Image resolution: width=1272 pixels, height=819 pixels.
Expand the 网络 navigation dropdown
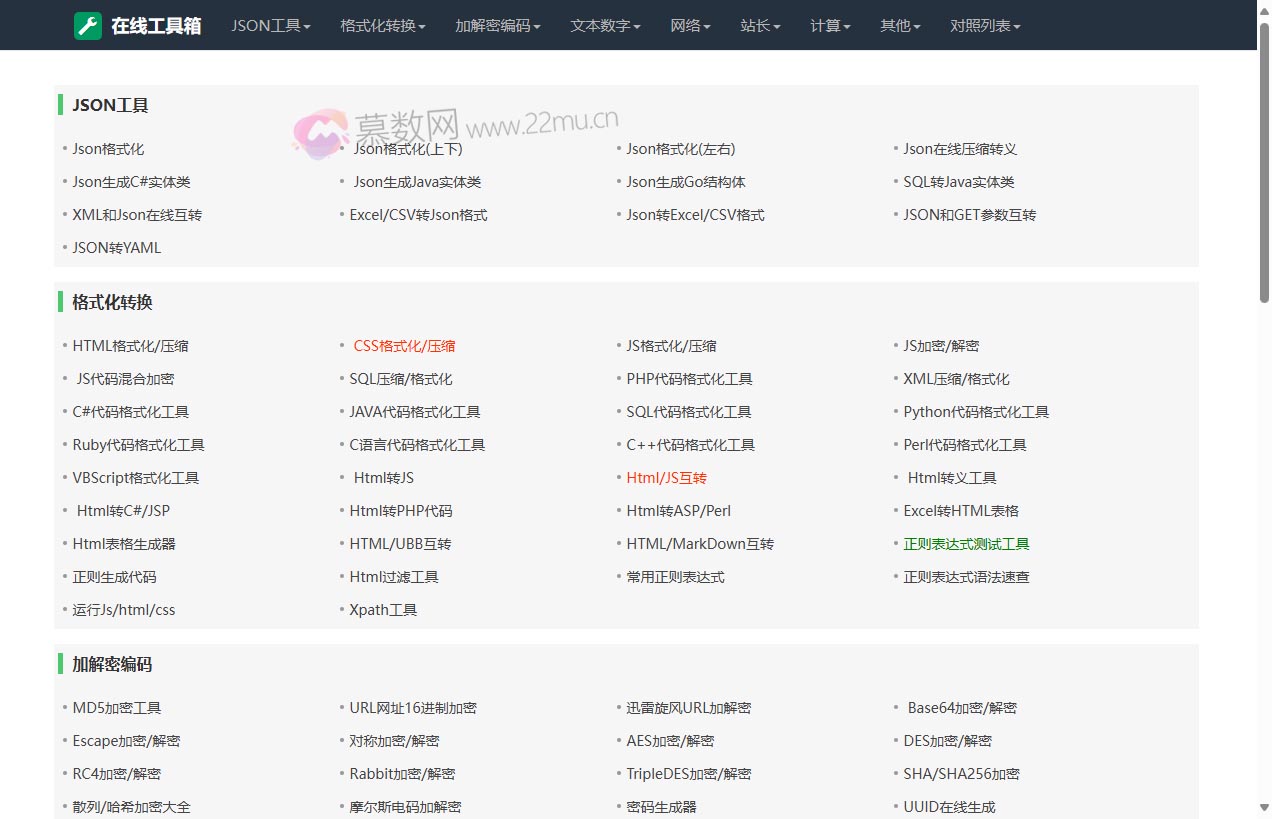point(689,26)
